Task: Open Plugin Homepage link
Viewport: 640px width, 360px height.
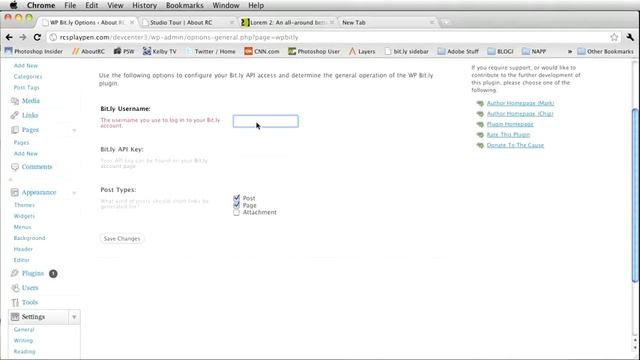Action: pyautogui.click(x=510, y=124)
